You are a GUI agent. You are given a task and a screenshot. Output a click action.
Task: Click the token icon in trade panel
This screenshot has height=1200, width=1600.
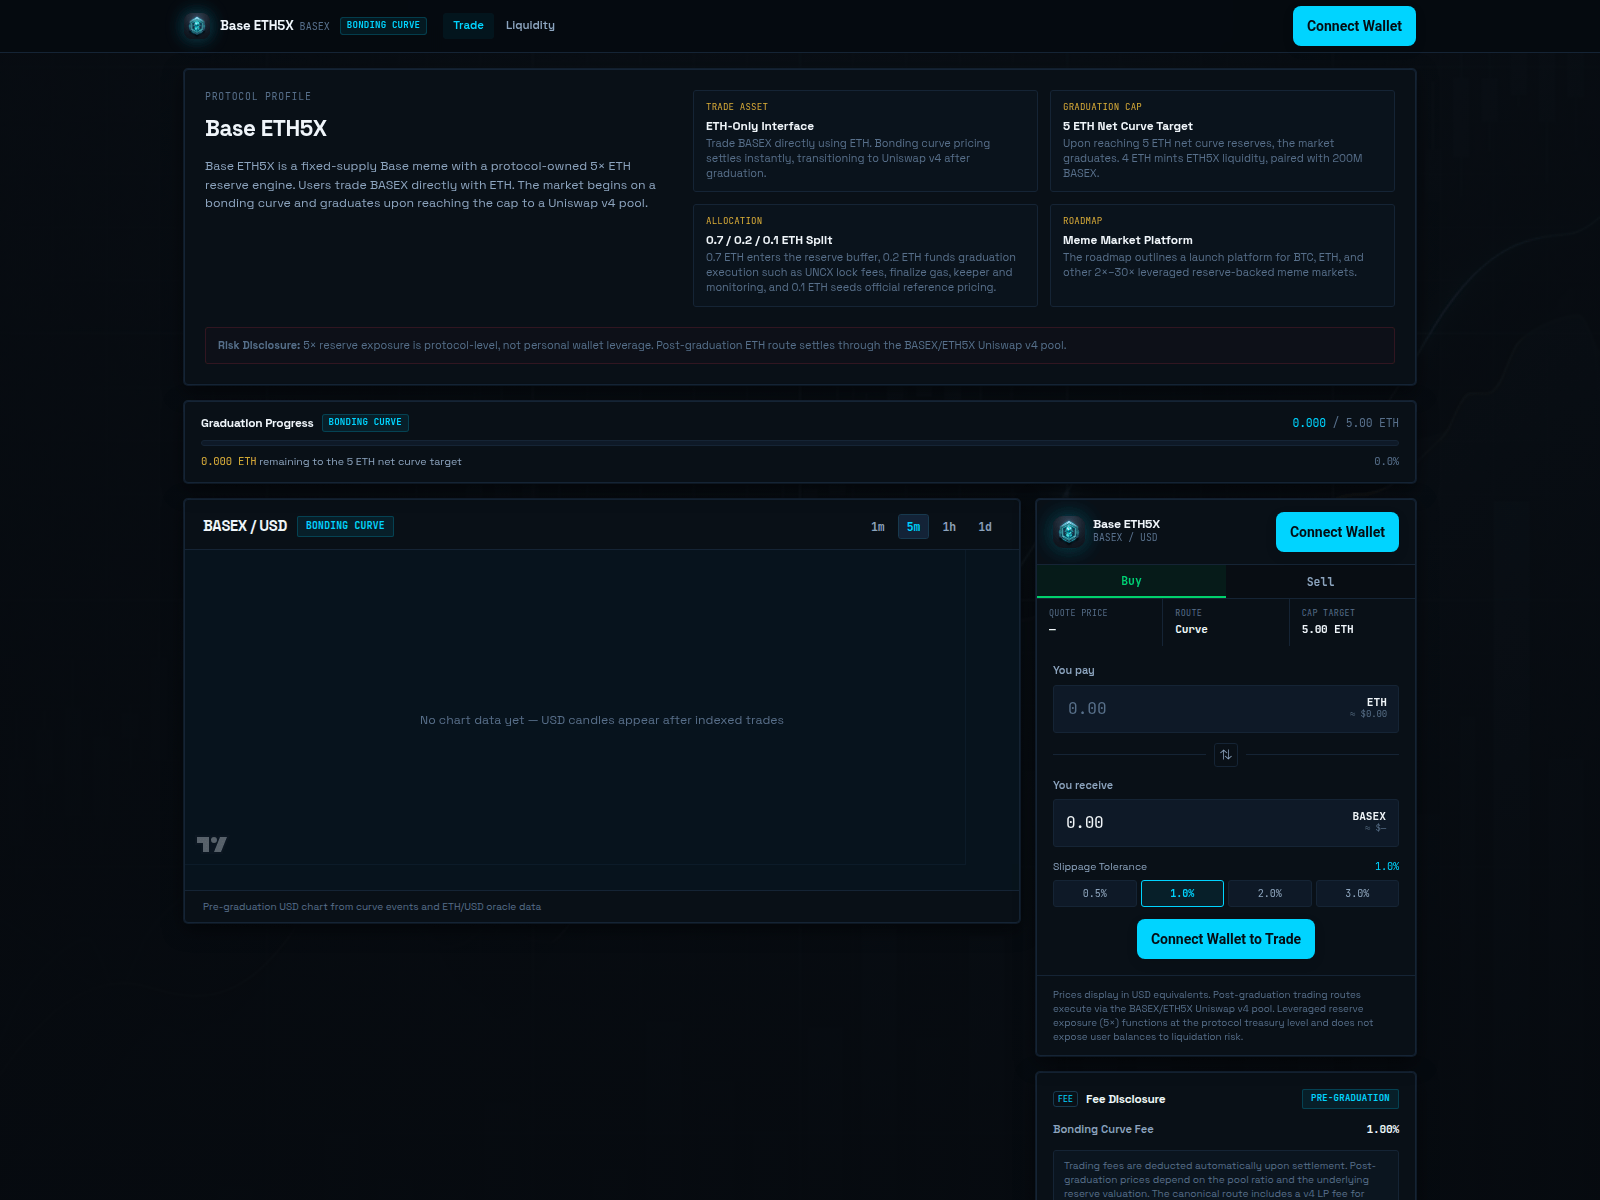coord(1069,530)
